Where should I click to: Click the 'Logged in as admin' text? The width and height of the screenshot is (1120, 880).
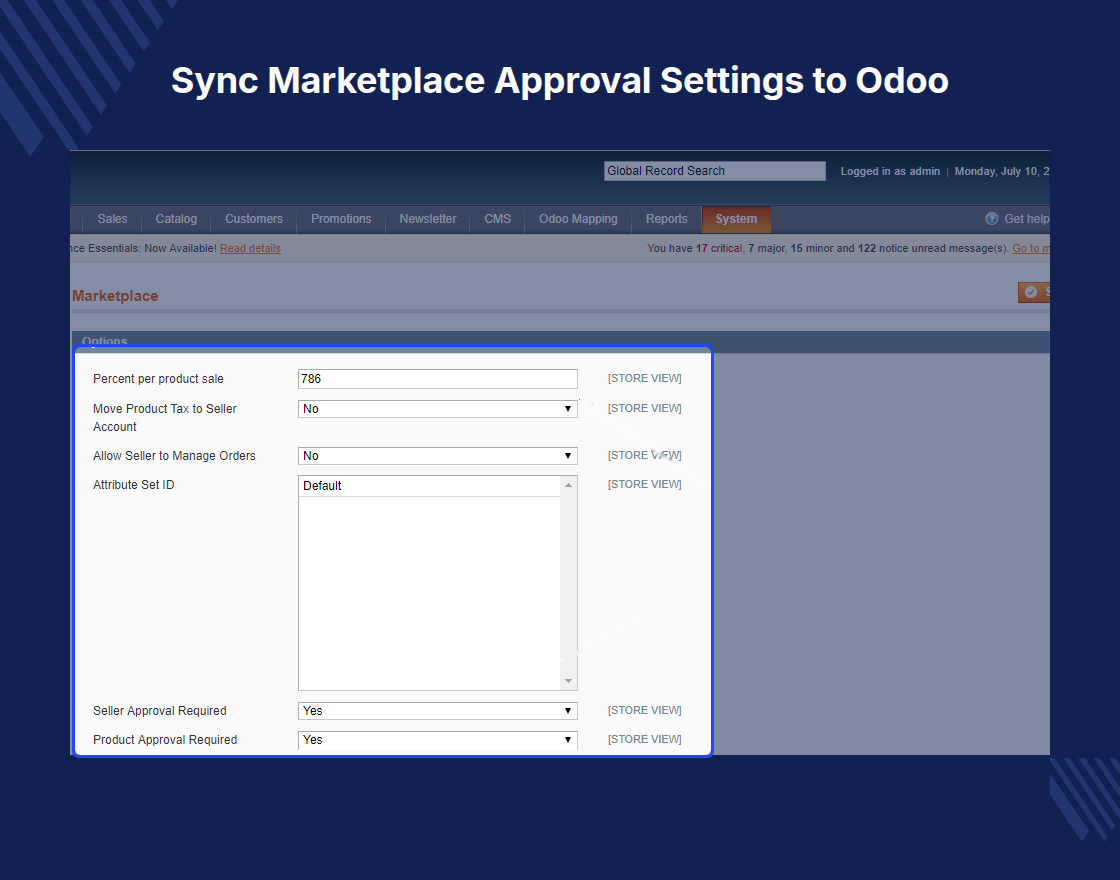(x=890, y=171)
